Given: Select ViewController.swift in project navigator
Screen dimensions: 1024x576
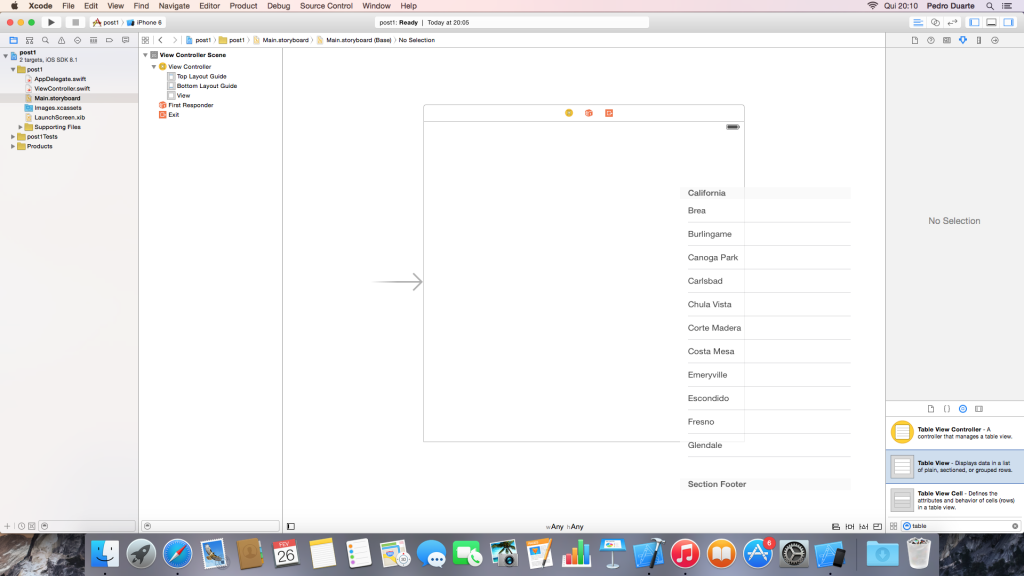Looking at the screenshot, I should tap(62, 88).
